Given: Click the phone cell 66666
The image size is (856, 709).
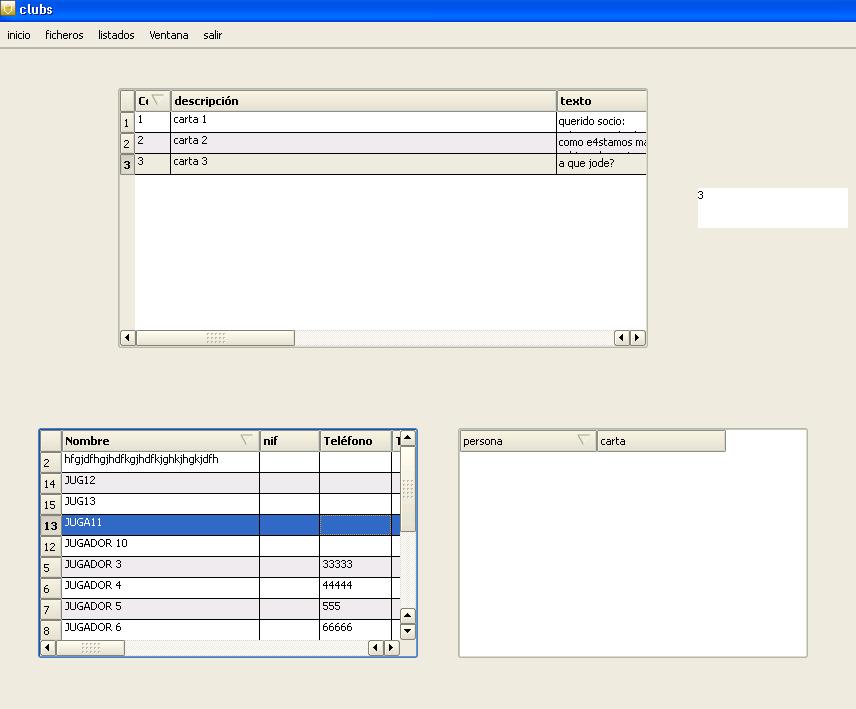Looking at the screenshot, I should (355, 630).
